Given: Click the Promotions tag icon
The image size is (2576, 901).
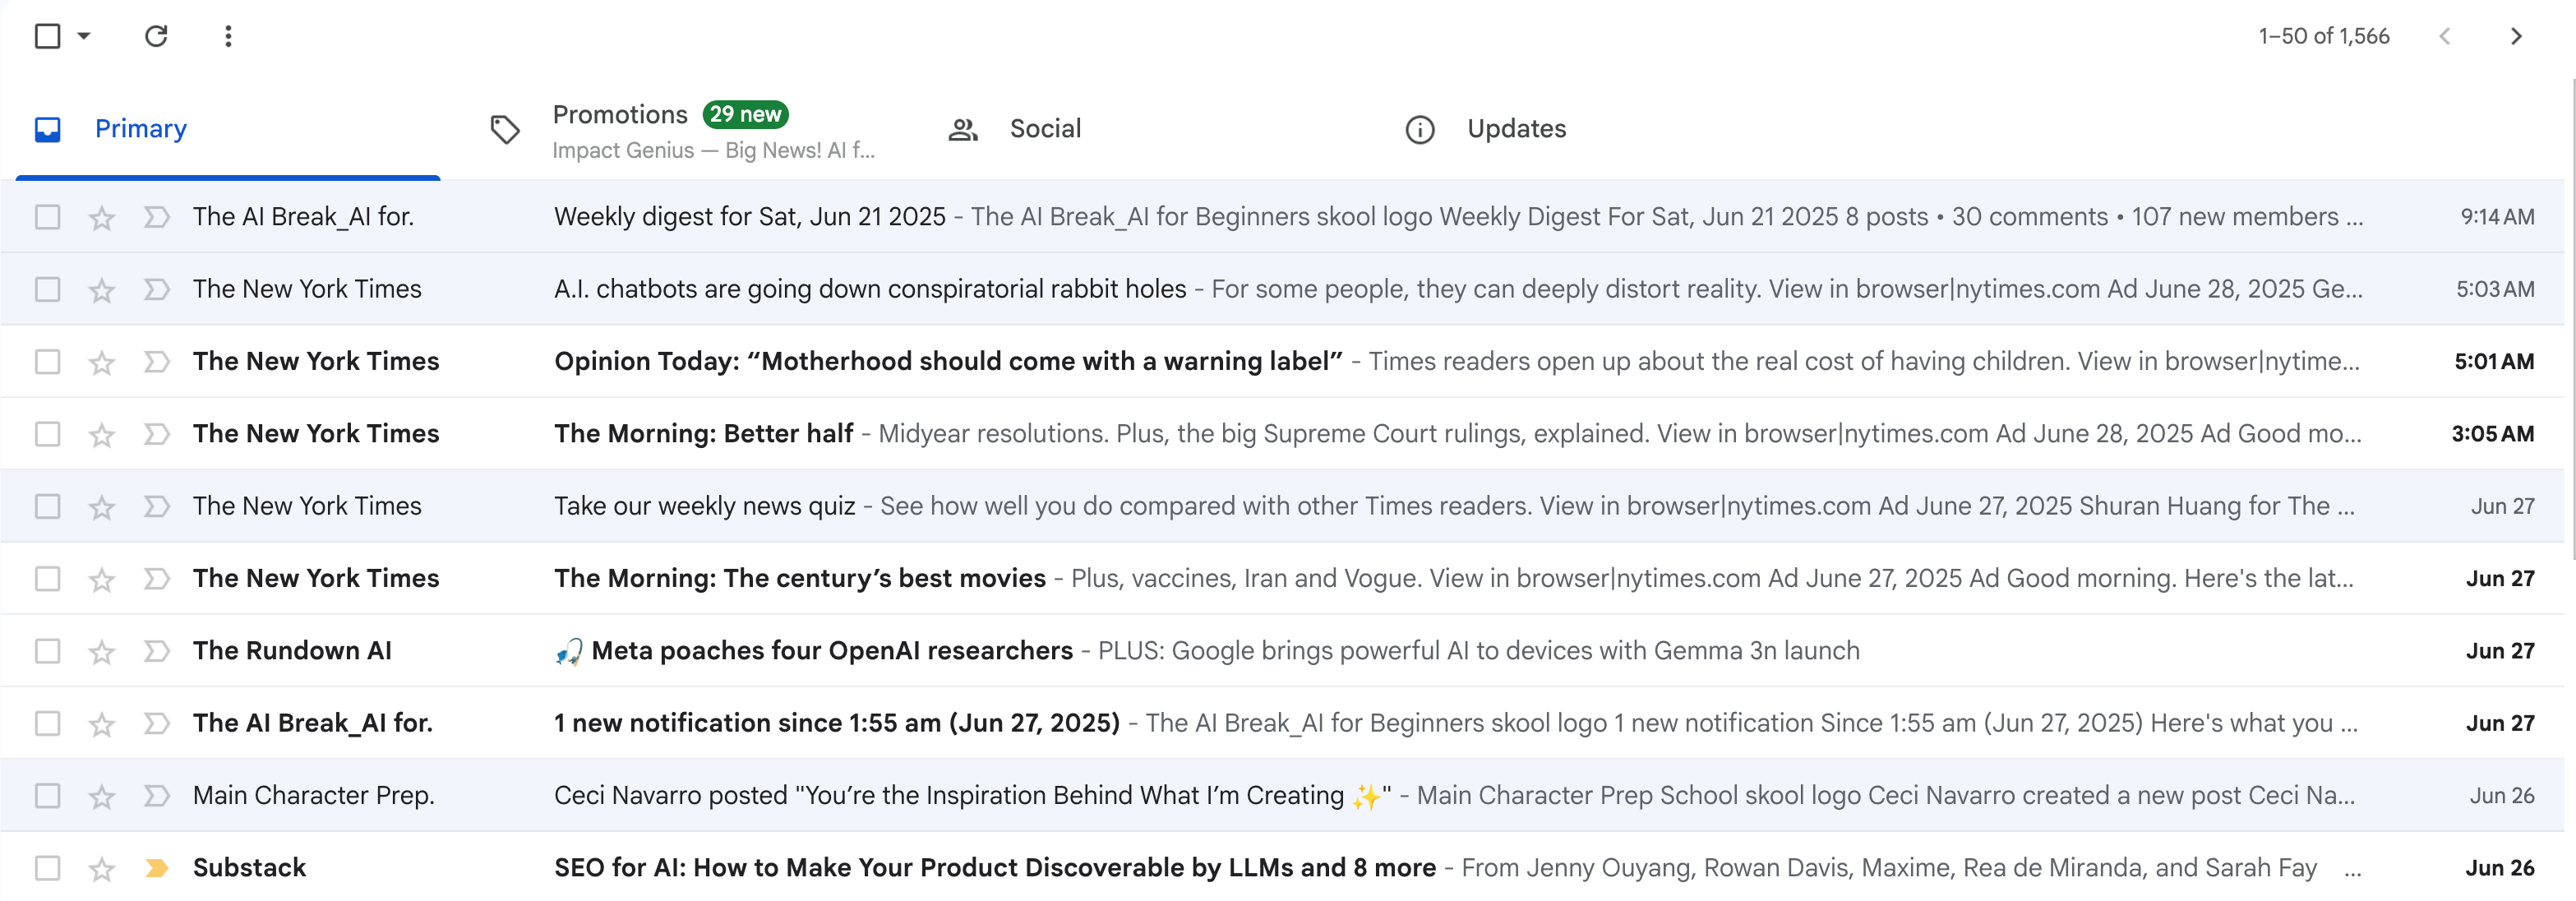Looking at the screenshot, I should pos(505,129).
